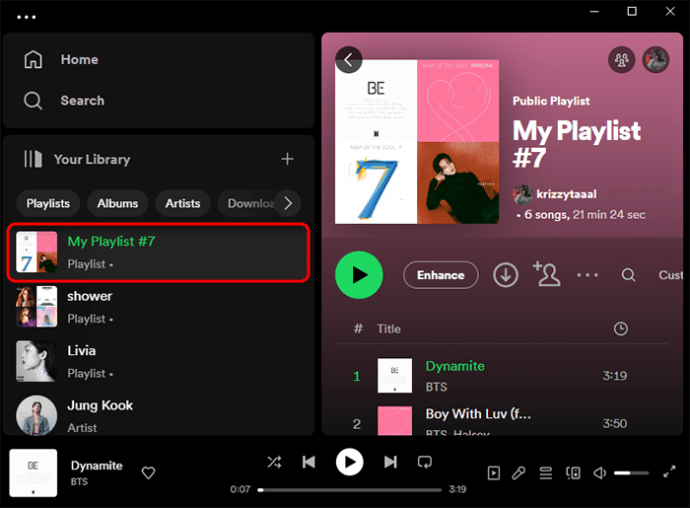
Task: Collapse Your Library via the library icon
Action: 33,159
